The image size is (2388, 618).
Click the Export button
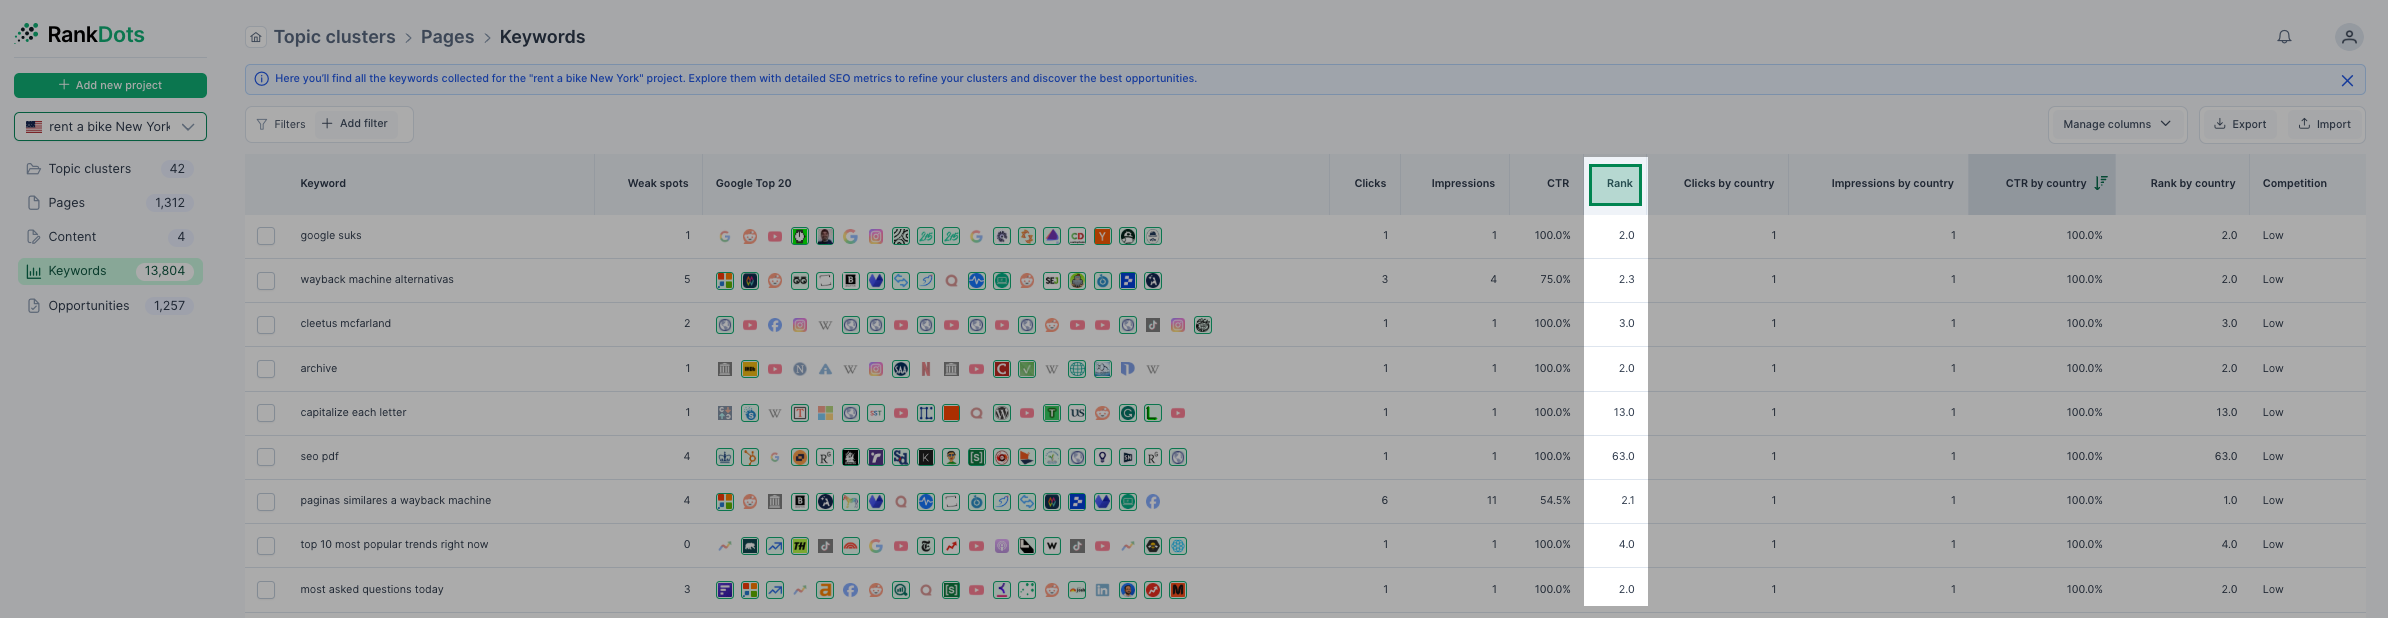[x=2240, y=124]
